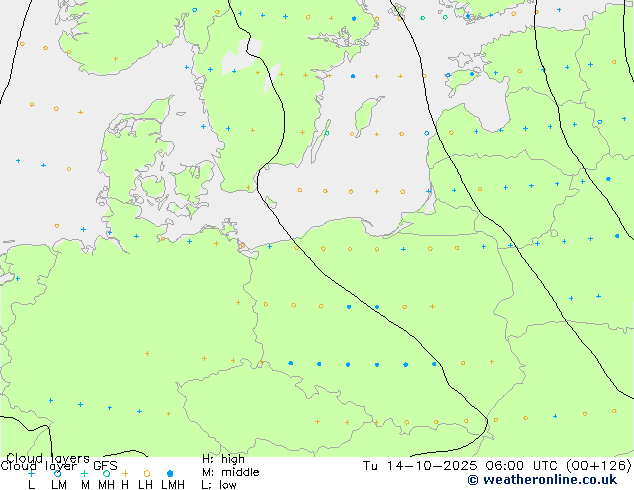Click the 'LMH' legend label
This screenshot has height=490, width=634.
pos(173,485)
